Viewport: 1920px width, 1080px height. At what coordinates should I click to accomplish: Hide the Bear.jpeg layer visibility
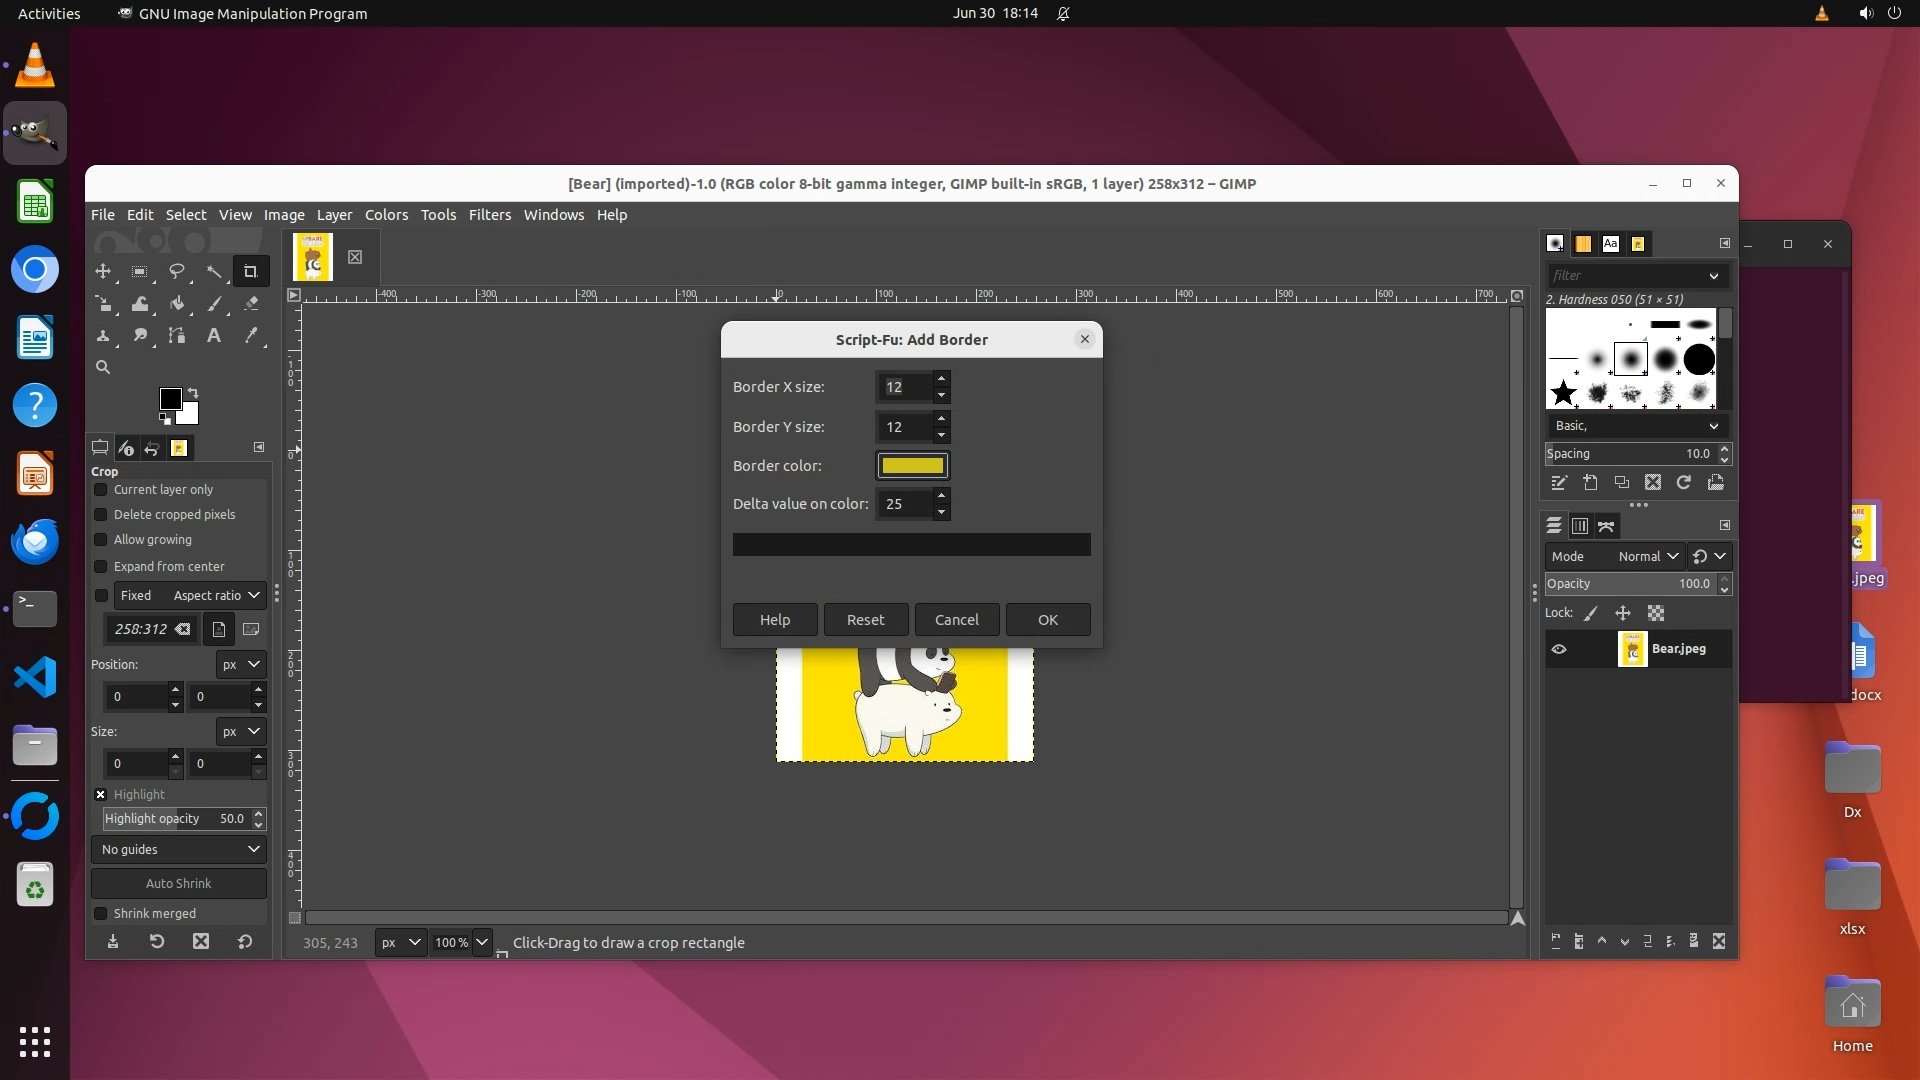(1559, 649)
